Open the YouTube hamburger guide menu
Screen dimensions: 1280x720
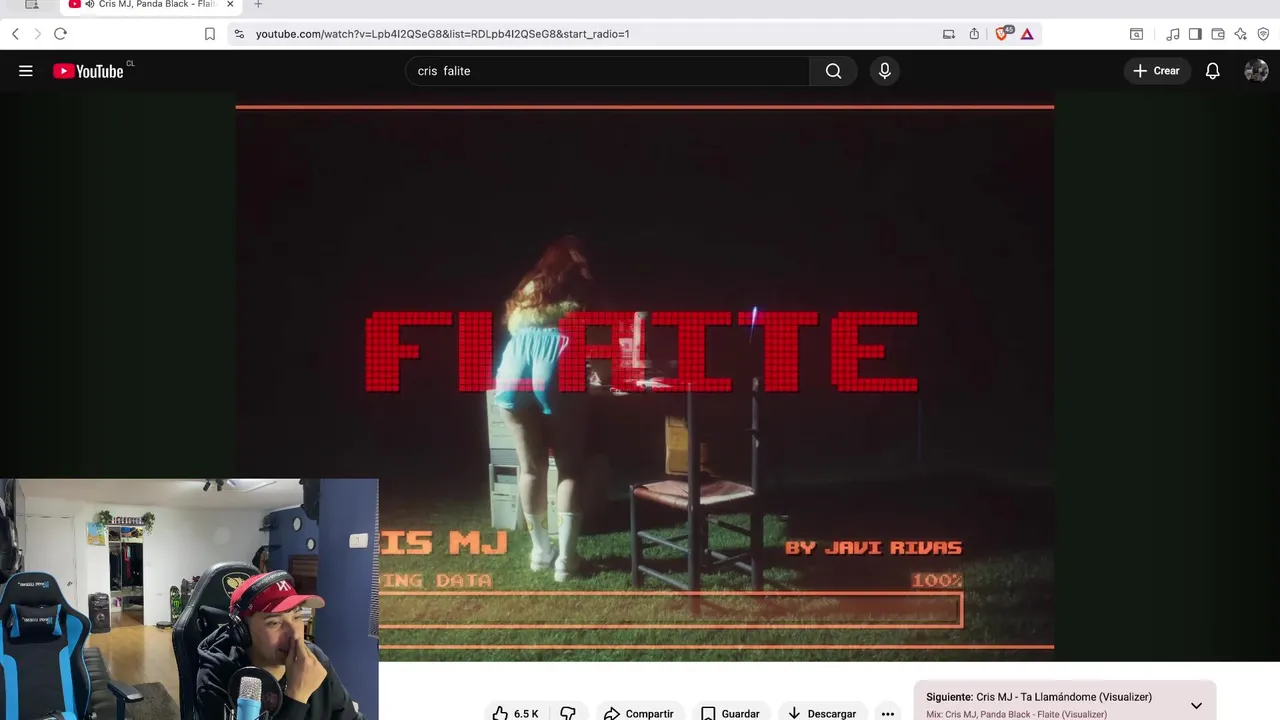(x=26, y=71)
